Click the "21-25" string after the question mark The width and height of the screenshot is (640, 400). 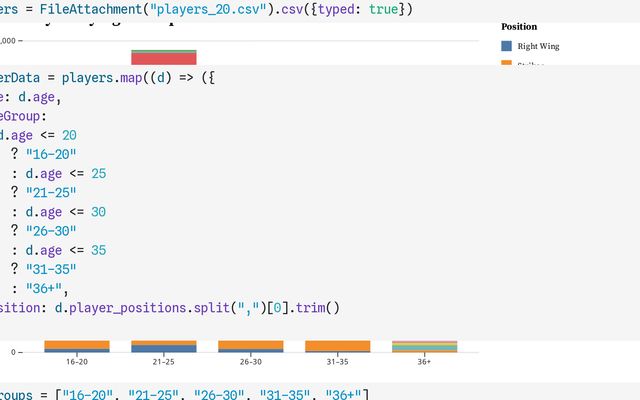tap(51, 193)
